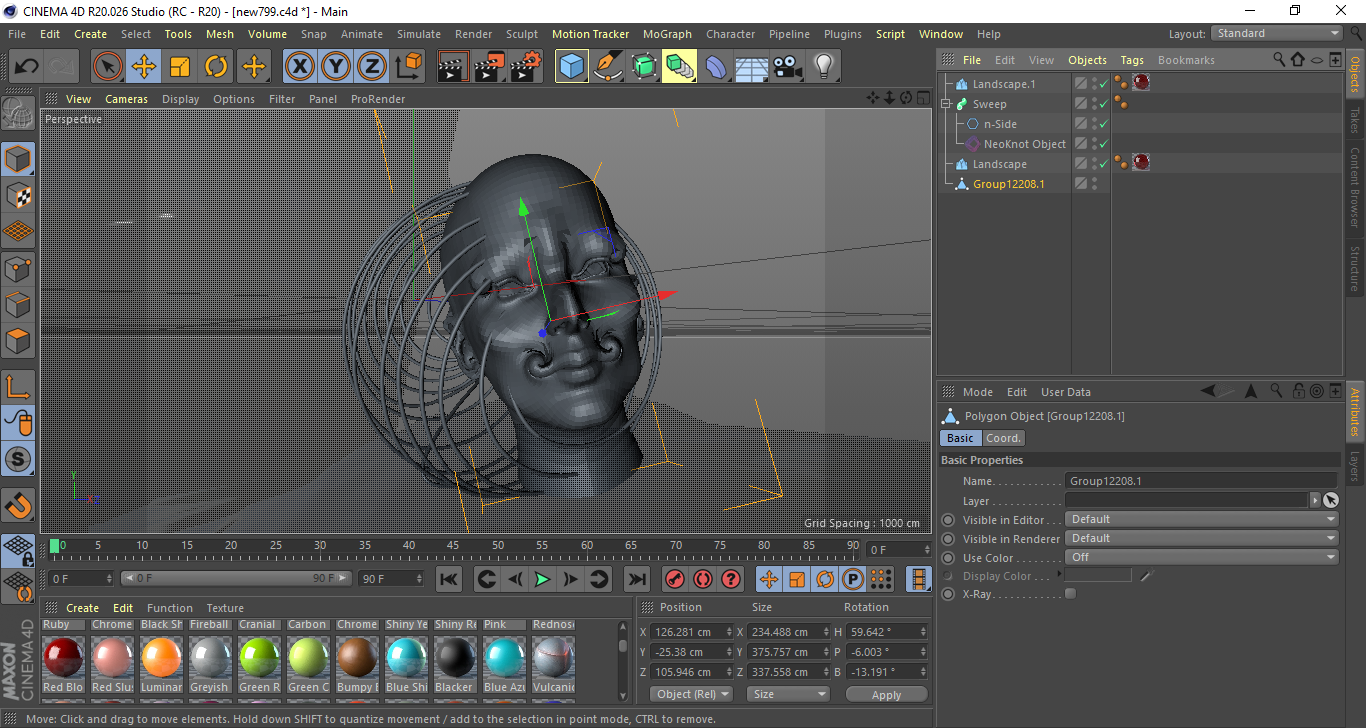
Task: Add a Light object
Action: (824, 67)
